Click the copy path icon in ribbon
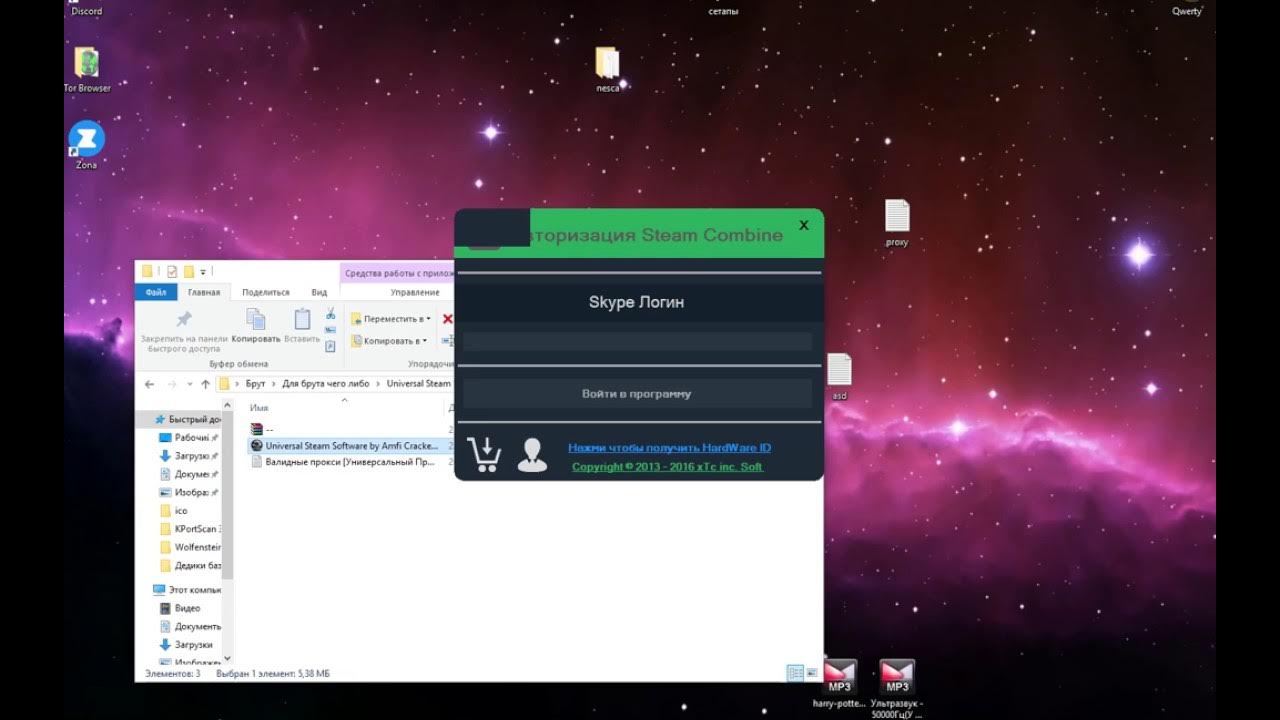 pyautogui.click(x=330, y=330)
